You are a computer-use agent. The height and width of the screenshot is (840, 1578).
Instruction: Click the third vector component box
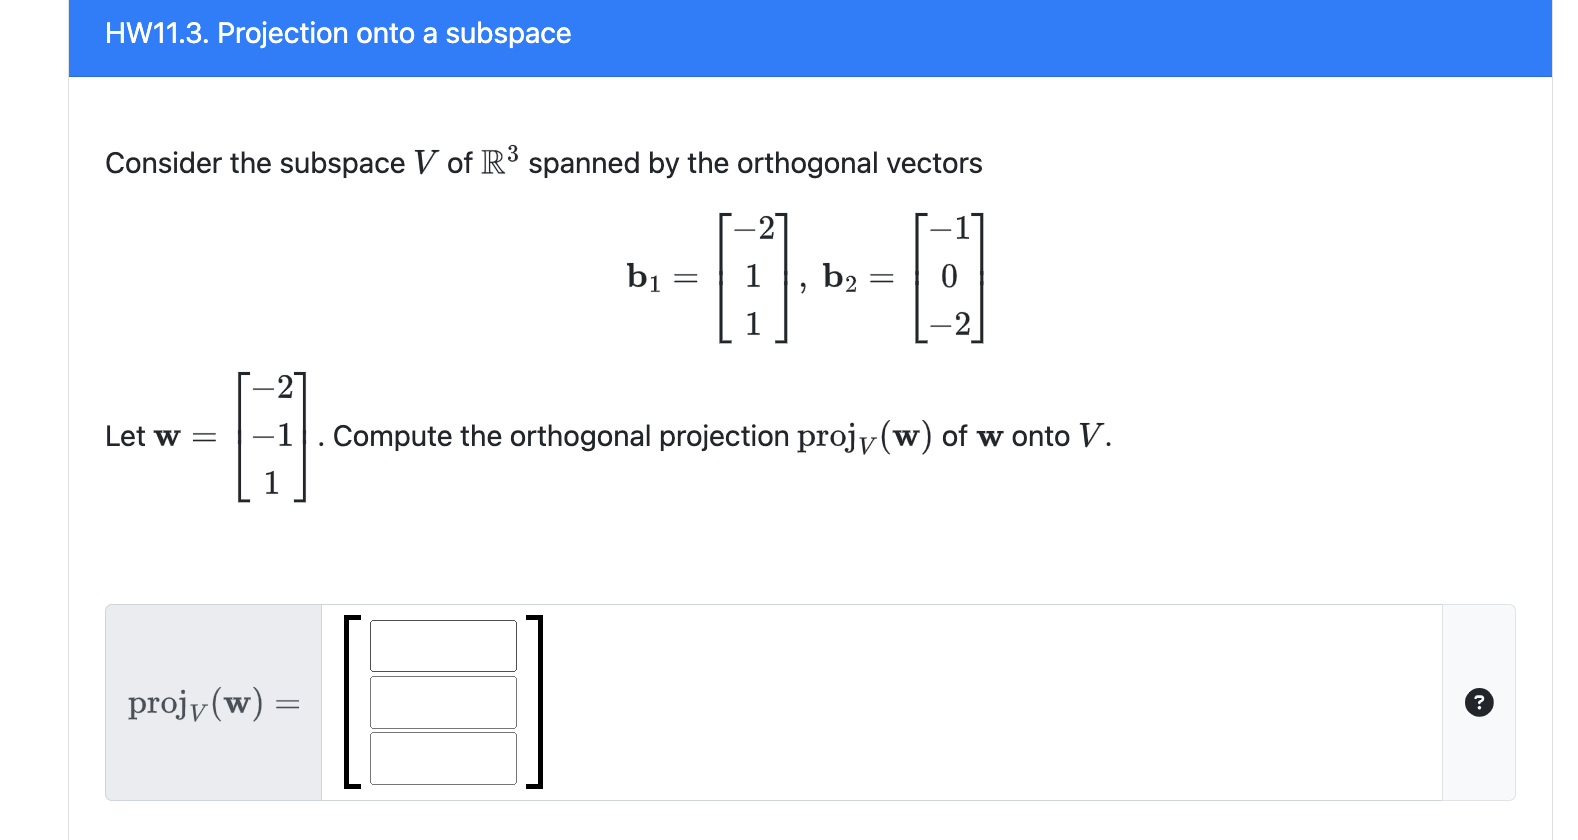click(443, 757)
